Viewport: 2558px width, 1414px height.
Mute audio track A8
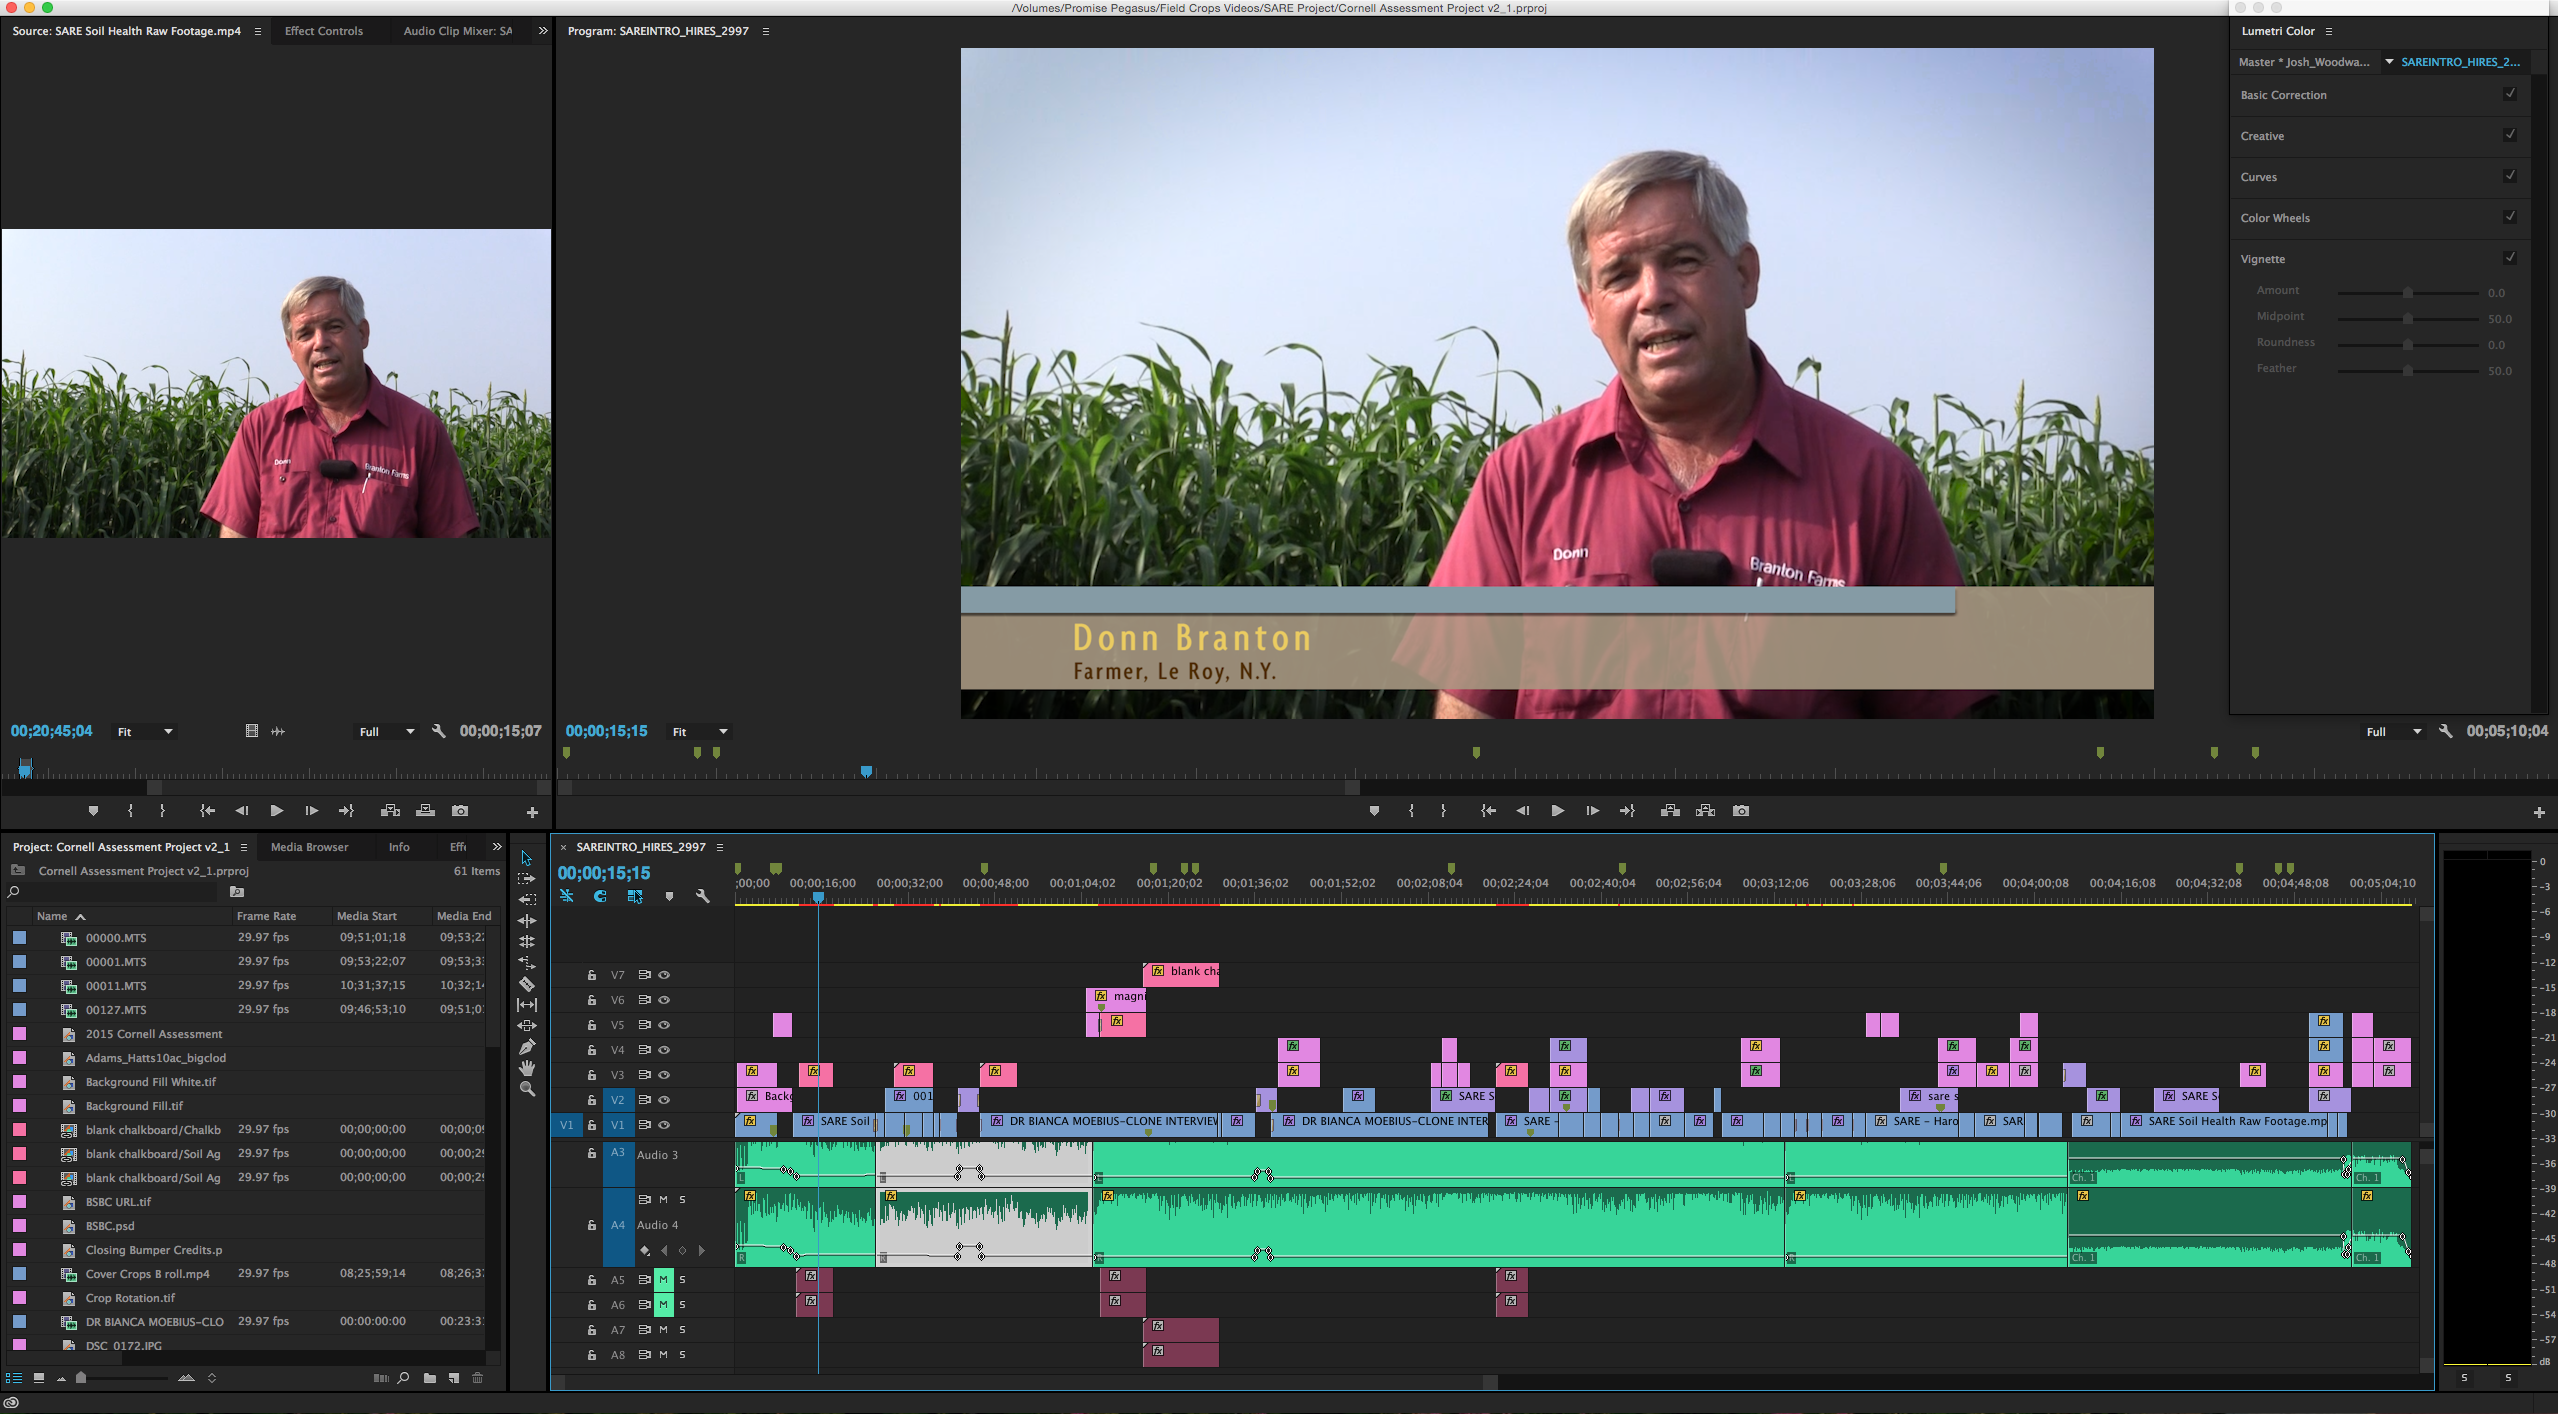pyautogui.click(x=663, y=1355)
